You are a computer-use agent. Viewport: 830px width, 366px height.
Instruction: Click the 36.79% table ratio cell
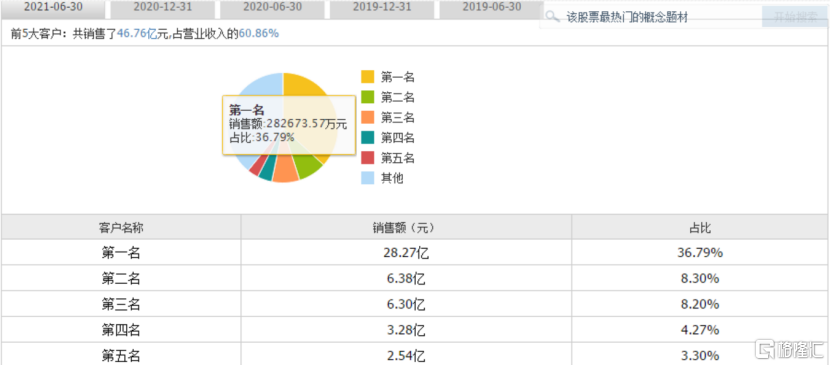700,253
